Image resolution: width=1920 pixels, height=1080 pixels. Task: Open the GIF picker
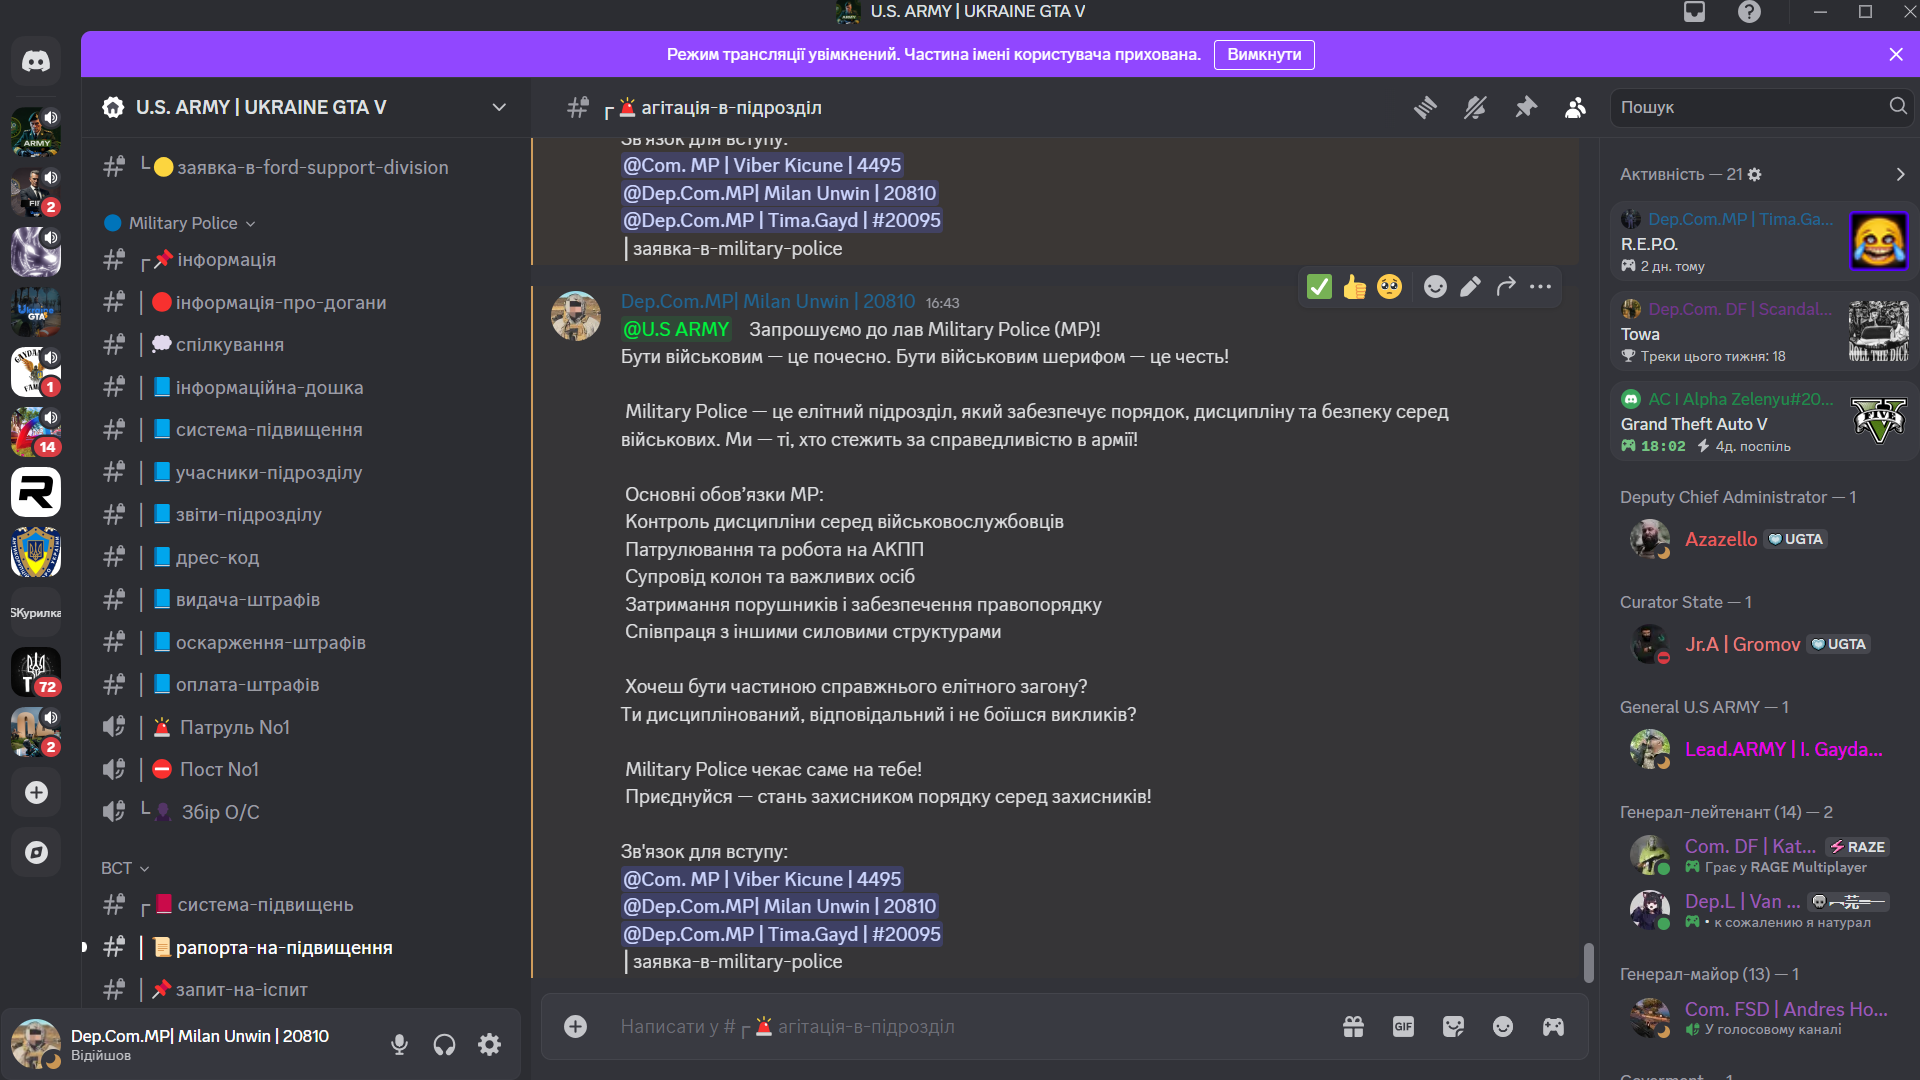pos(1403,1026)
